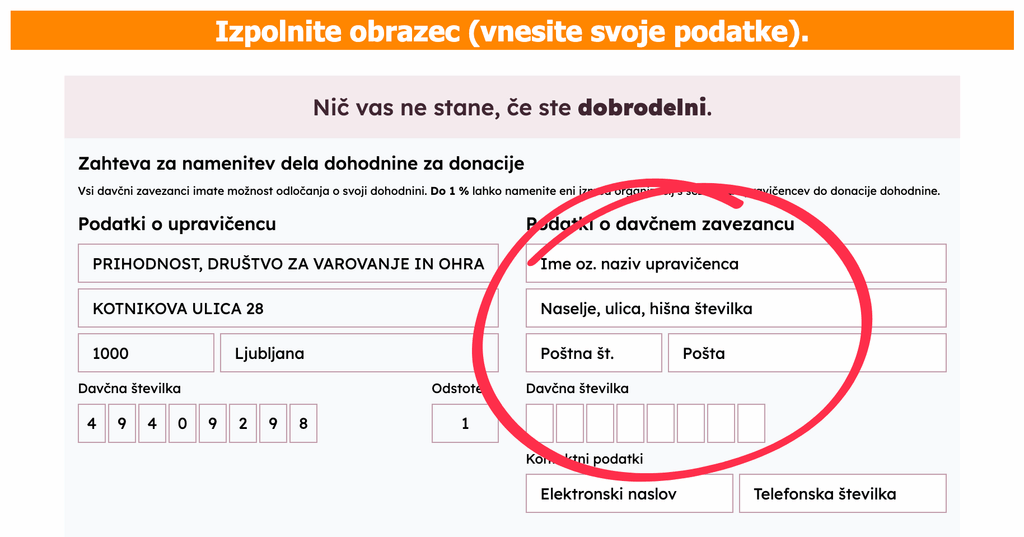Click the beneficiary tax box containing '2'

pyautogui.click(x=243, y=423)
